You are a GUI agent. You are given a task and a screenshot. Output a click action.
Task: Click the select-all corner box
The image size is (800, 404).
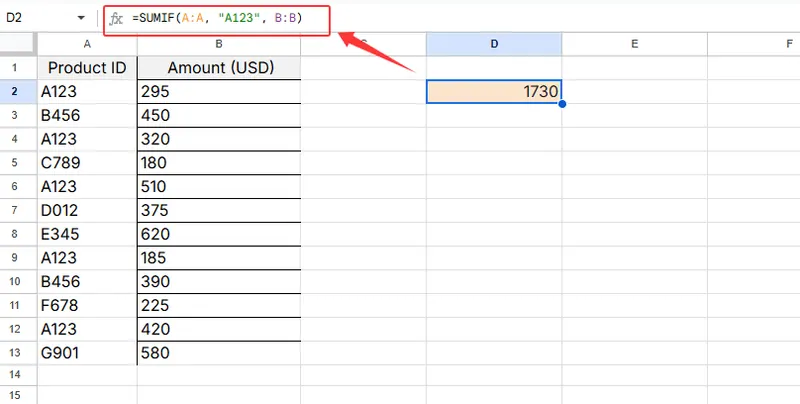pyautogui.click(x=18, y=44)
